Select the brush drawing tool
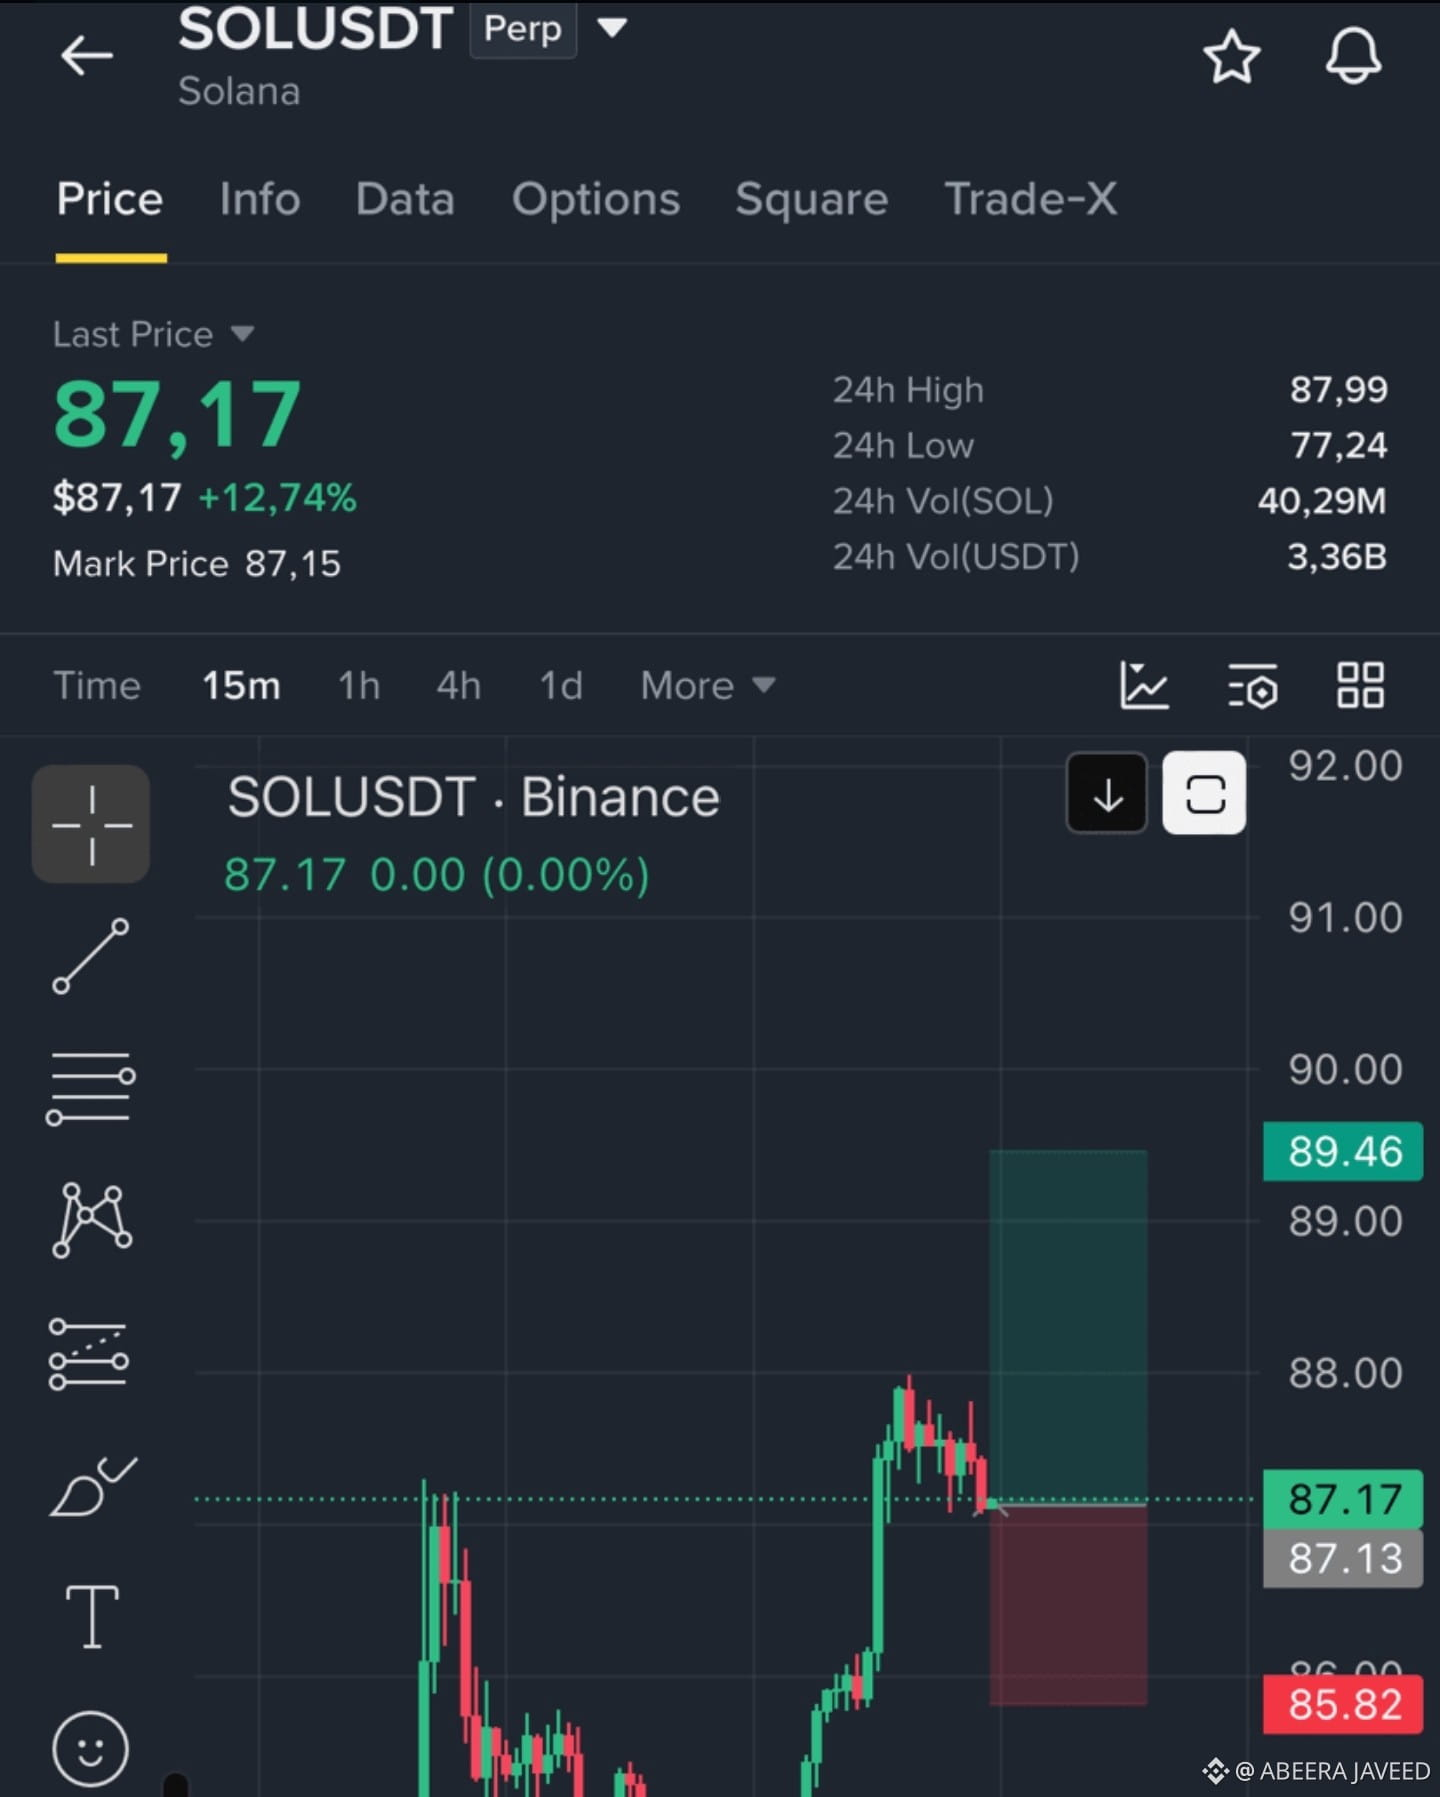Image resolution: width=1440 pixels, height=1797 pixels. click(x=92, y=1486)
